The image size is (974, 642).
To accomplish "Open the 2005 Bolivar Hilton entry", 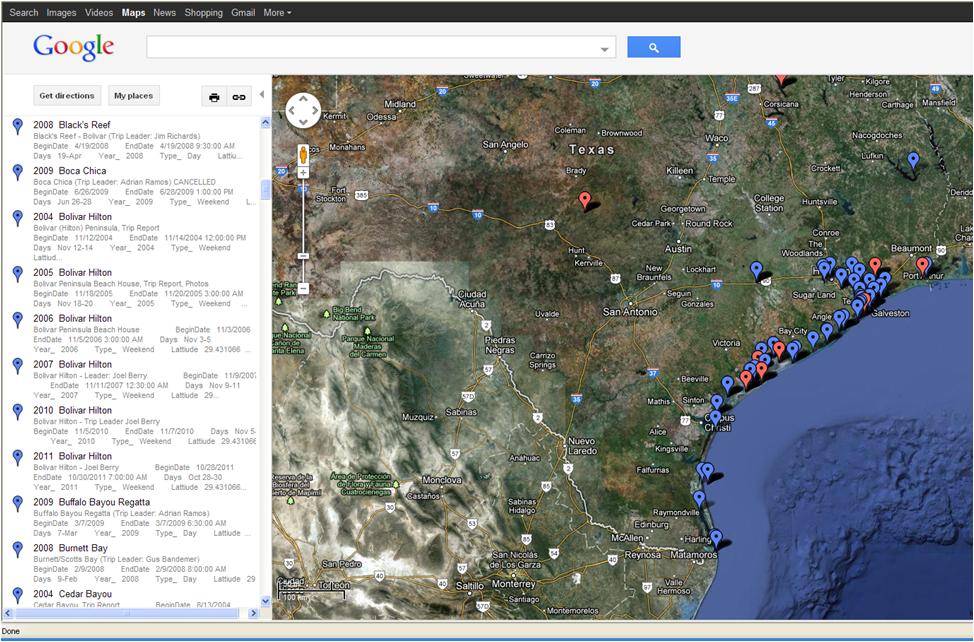I will pyautogui.click(x=73, y=273).
